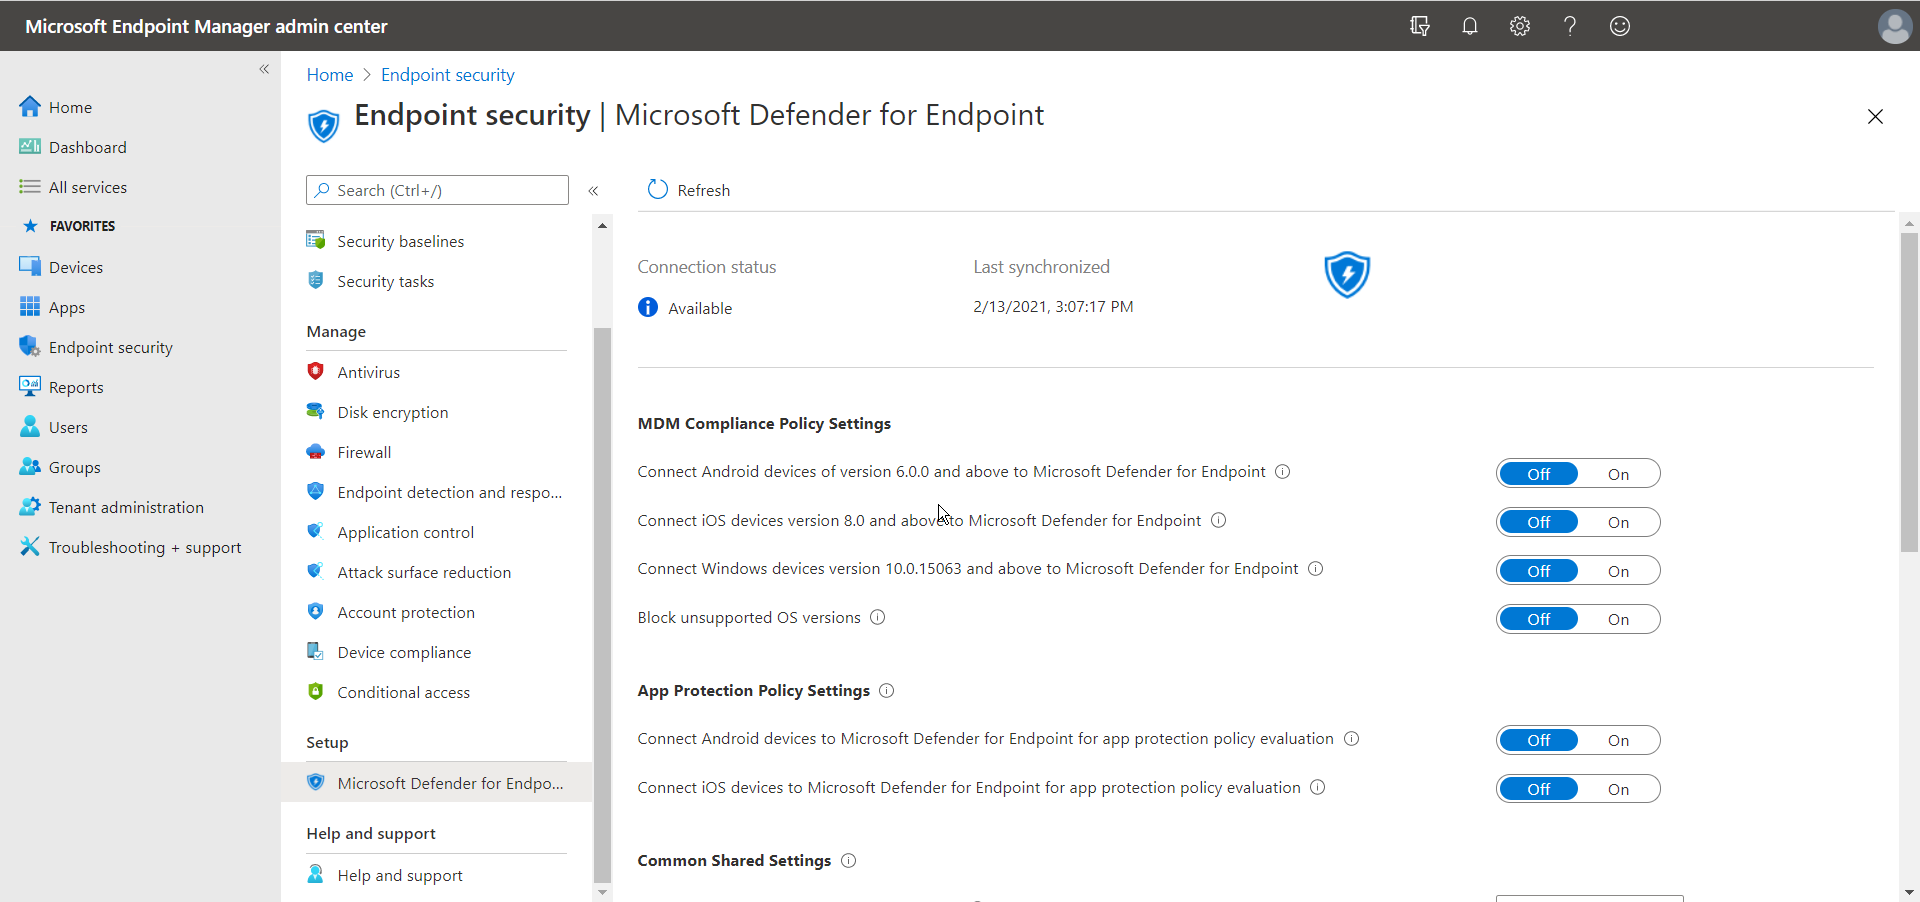Select the Disk encryption icon
Screen dimensions: 1920x902
coord(315,411)
